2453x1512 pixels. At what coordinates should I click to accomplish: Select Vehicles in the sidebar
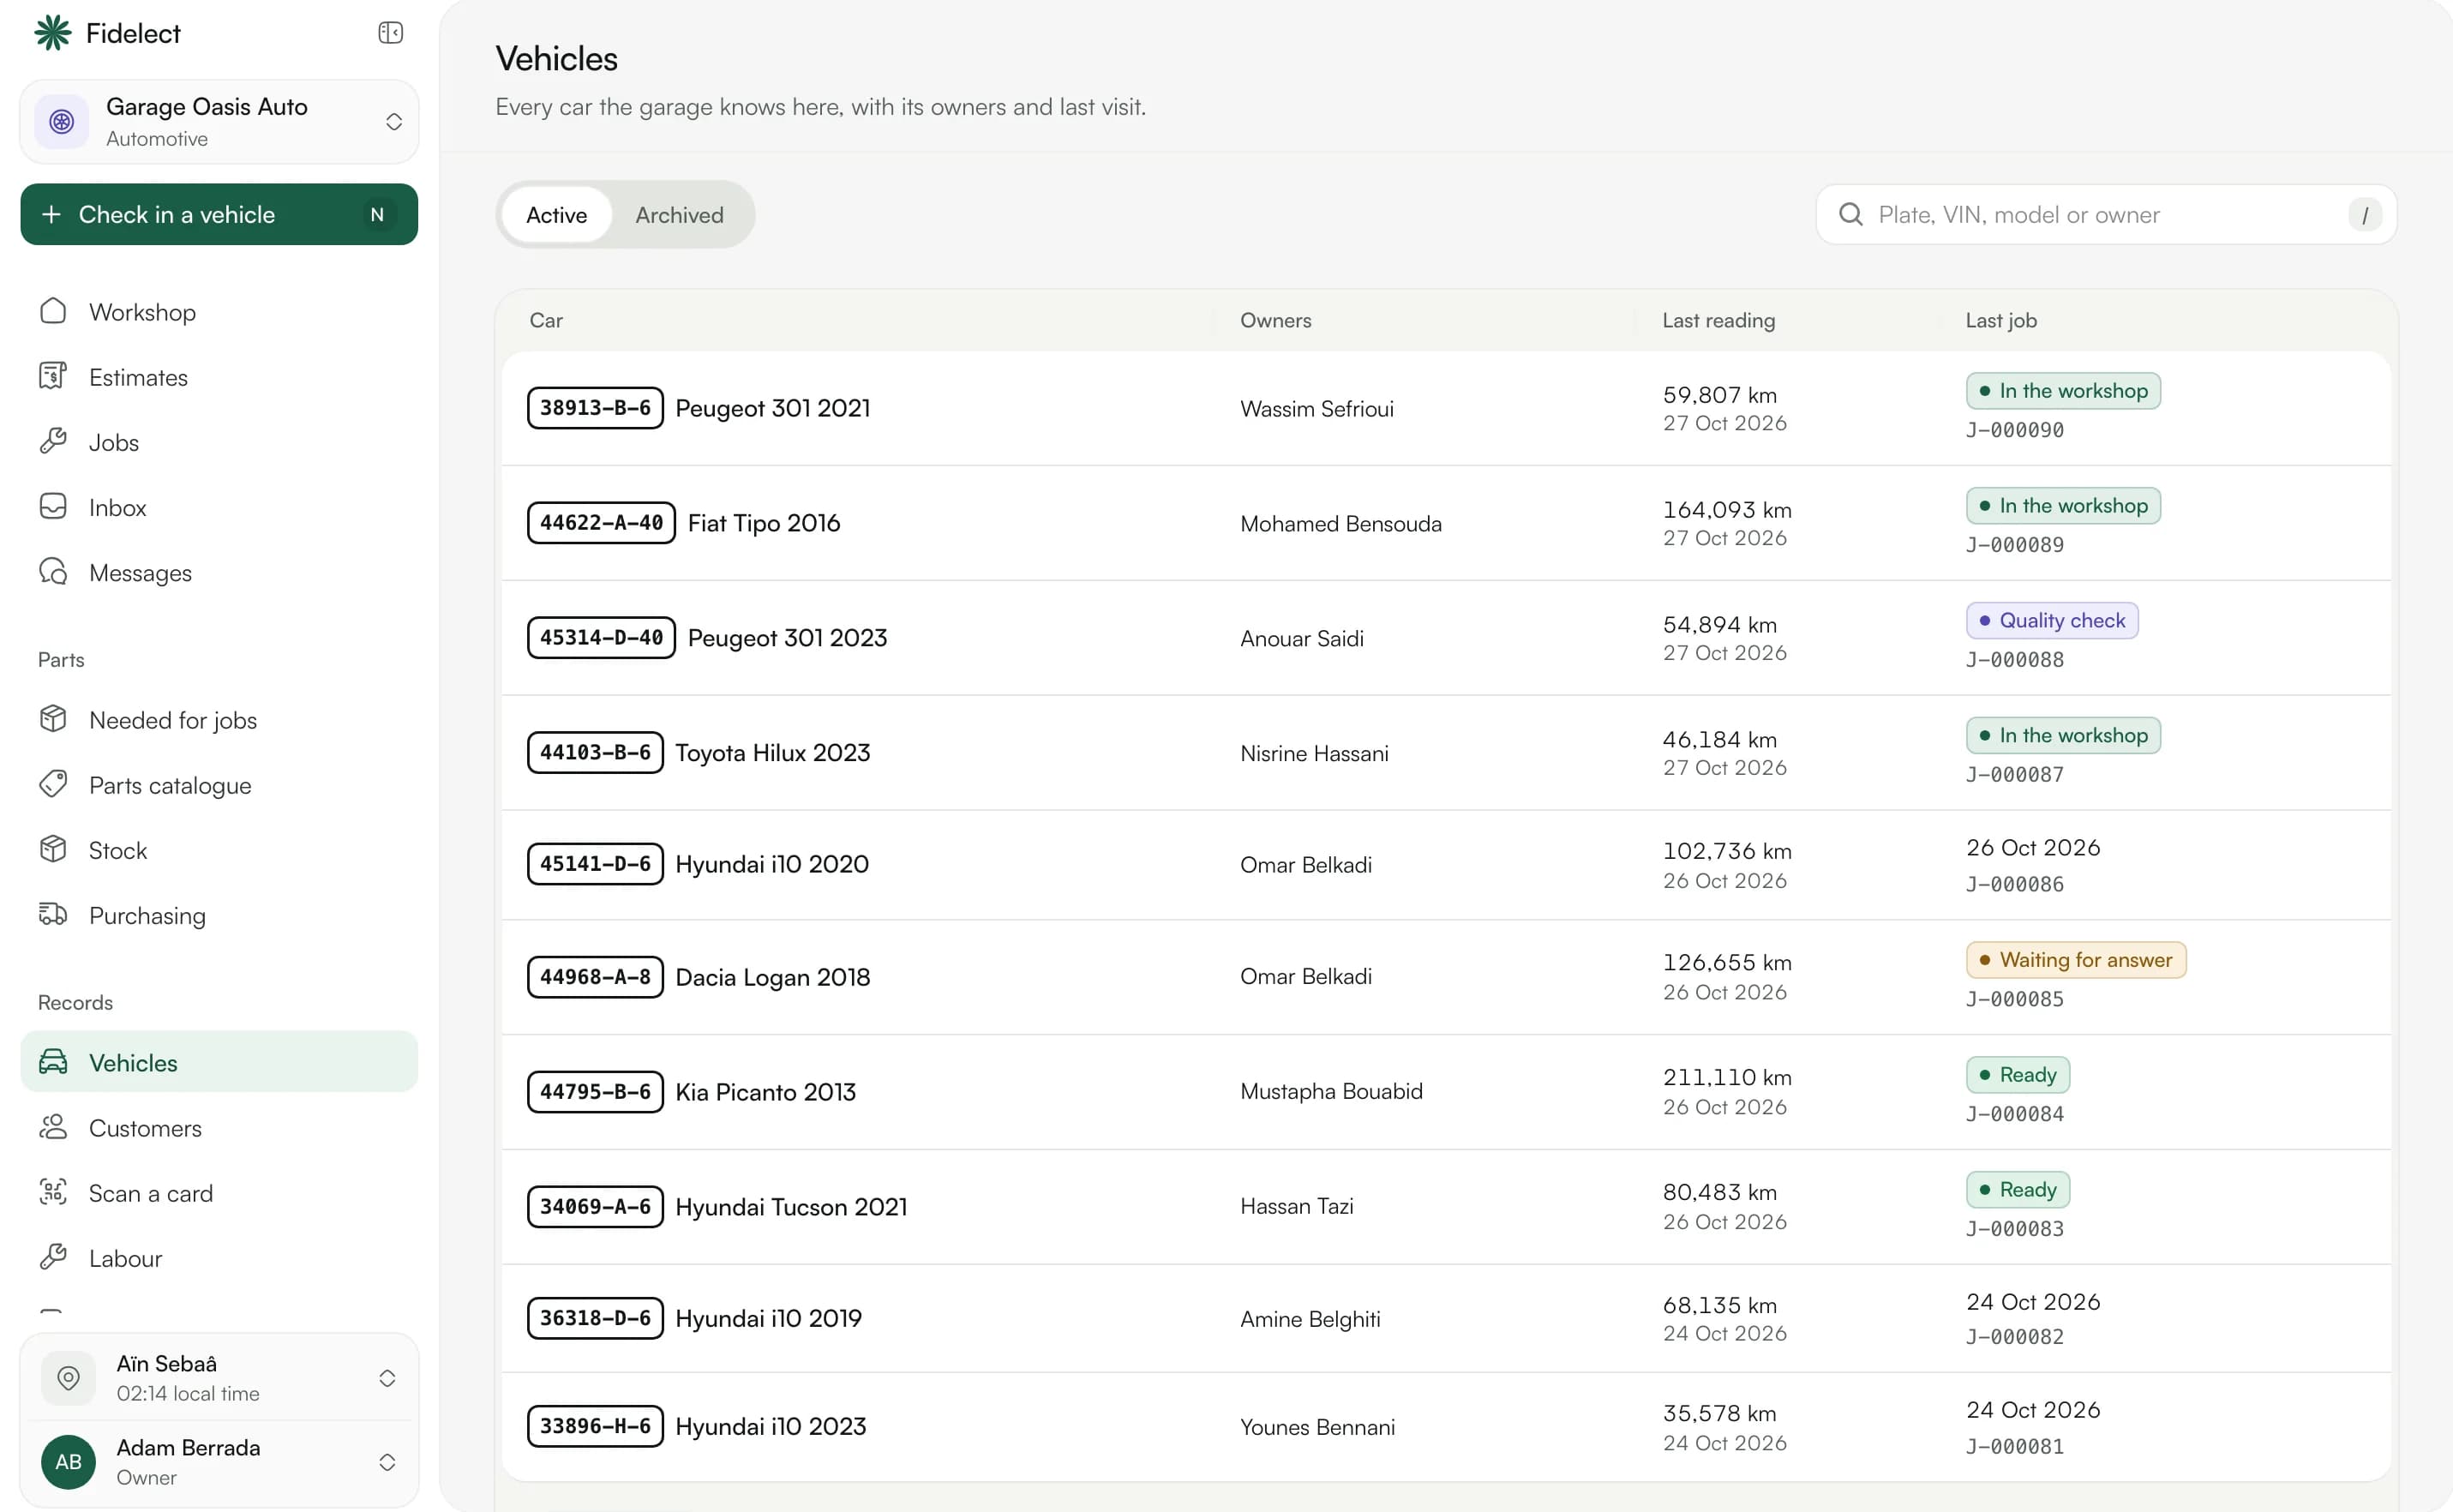point(219,1062)
